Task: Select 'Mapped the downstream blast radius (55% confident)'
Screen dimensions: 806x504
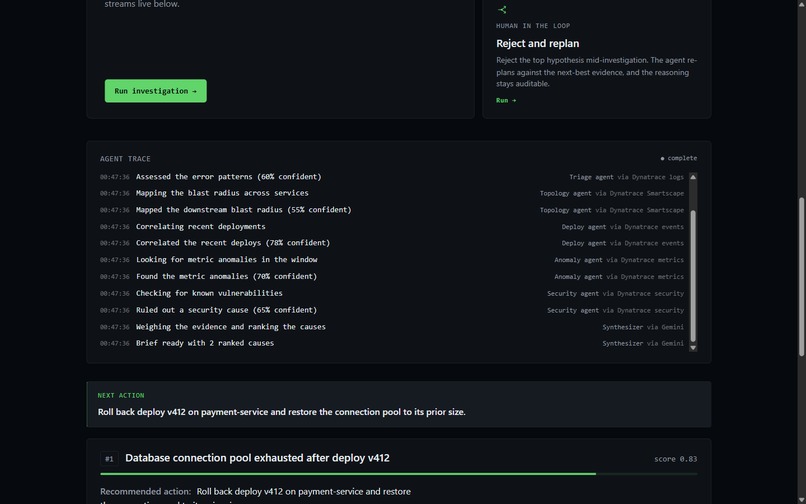Action: (x=243, y=210)
